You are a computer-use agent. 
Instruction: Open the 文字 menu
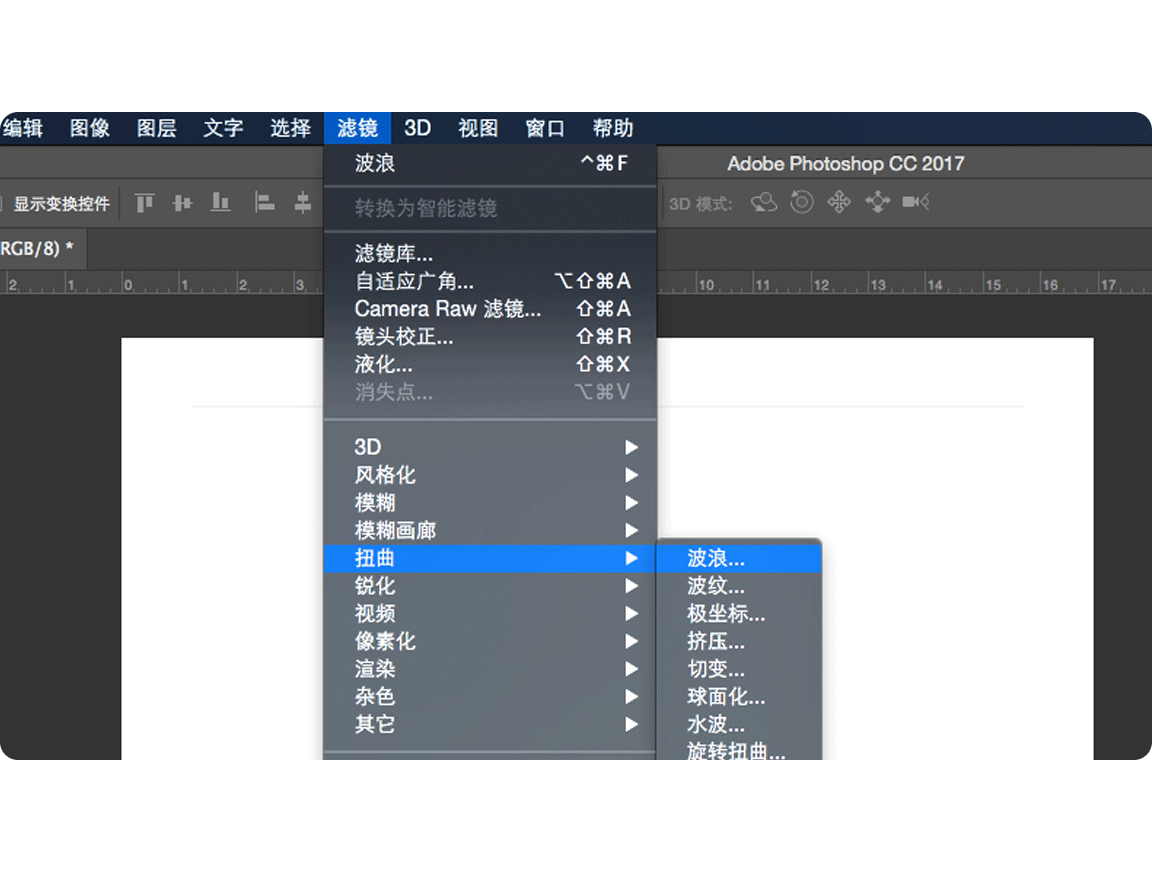click(x=223, y=129)
